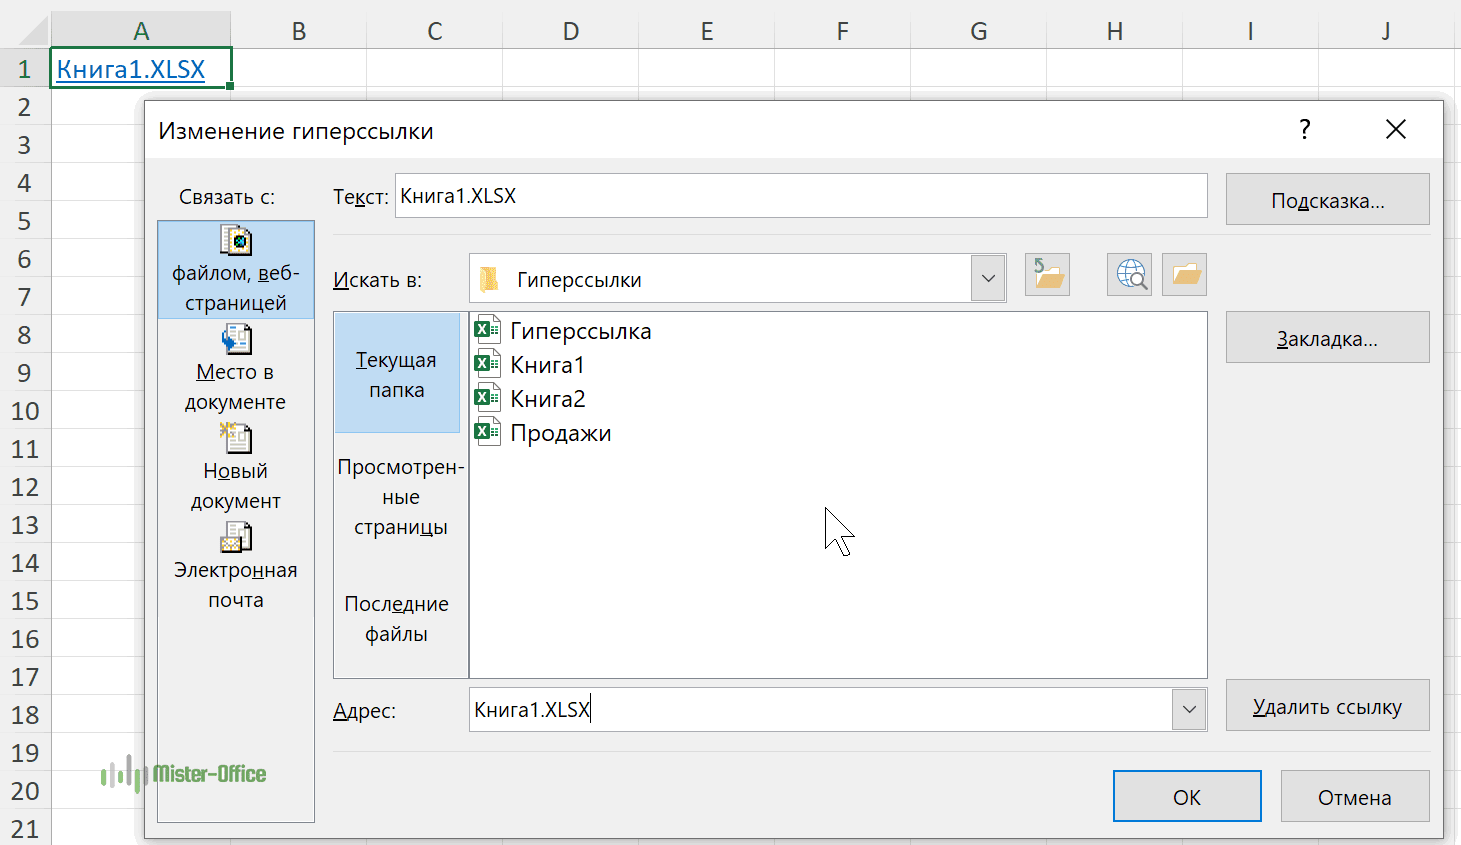
Task: Click the 'Up one folder' icon
Action: tap(1047, 275)
